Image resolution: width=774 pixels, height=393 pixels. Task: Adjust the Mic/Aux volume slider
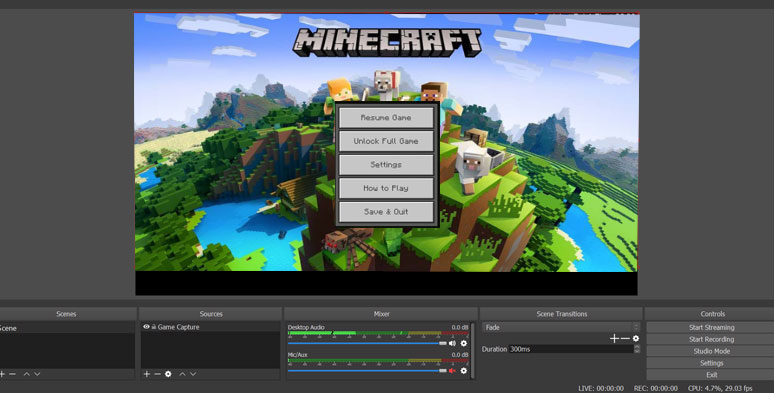point(367,371)
